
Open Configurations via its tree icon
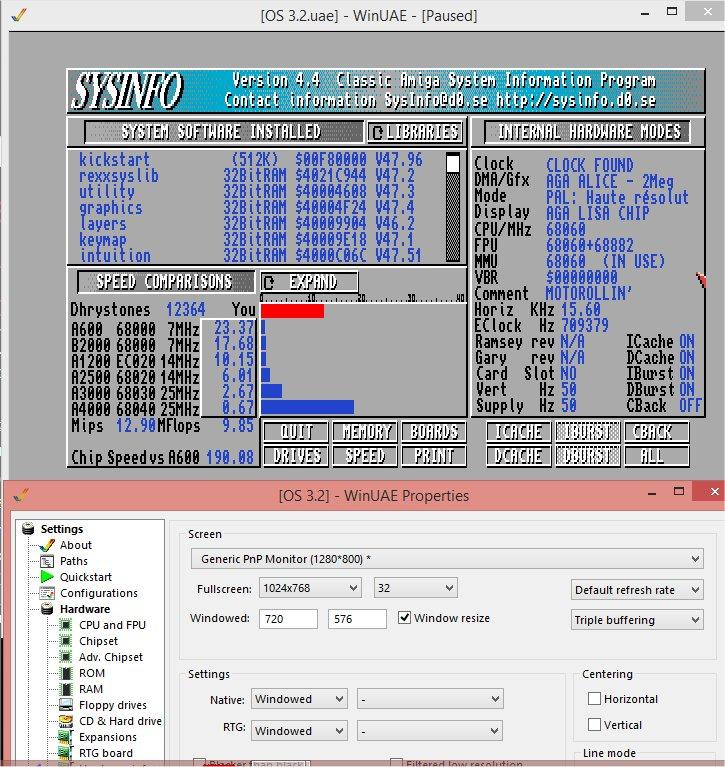coord(44,593)
